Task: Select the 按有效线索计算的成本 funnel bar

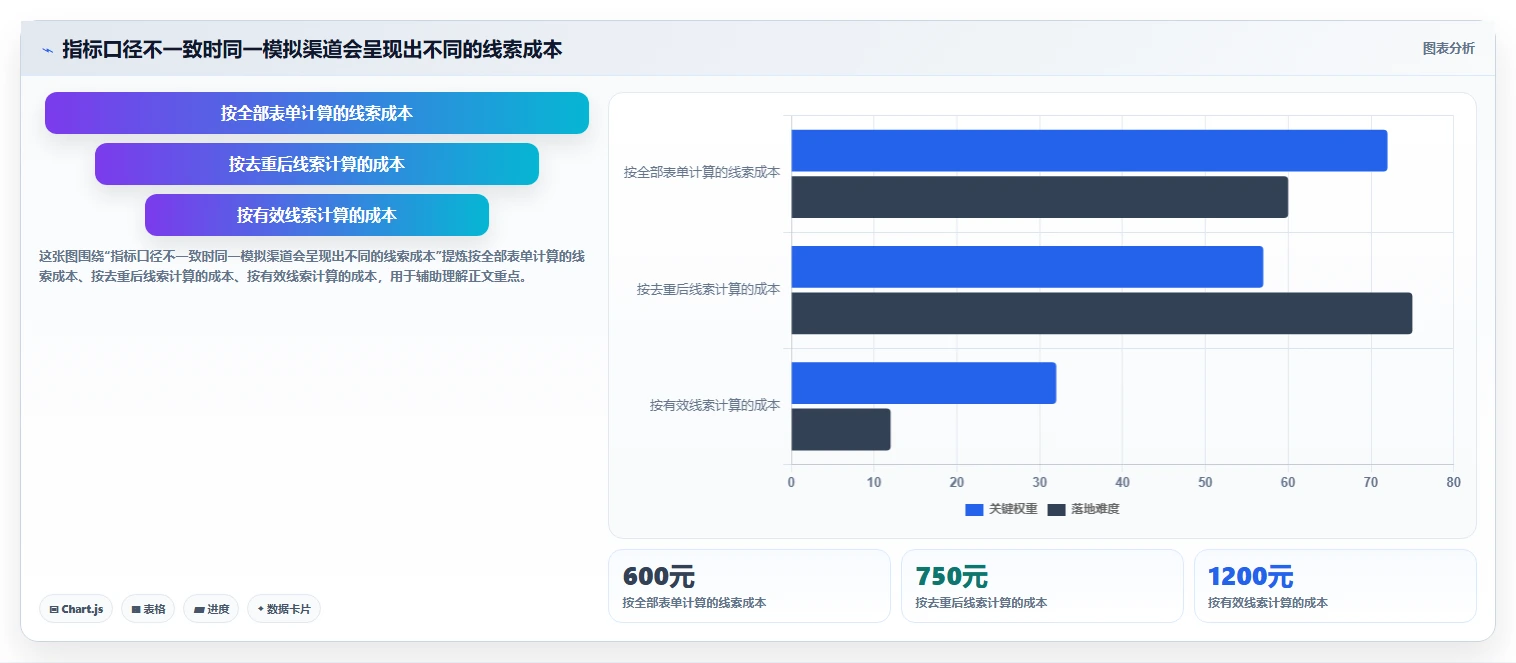Action: 317,215
